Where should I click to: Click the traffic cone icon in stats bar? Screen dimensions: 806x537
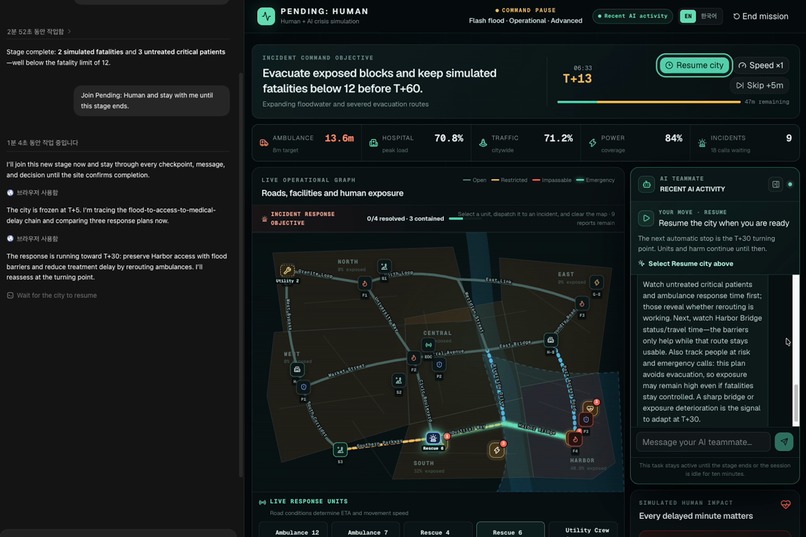pyautogui.click(x=483, y=143)
